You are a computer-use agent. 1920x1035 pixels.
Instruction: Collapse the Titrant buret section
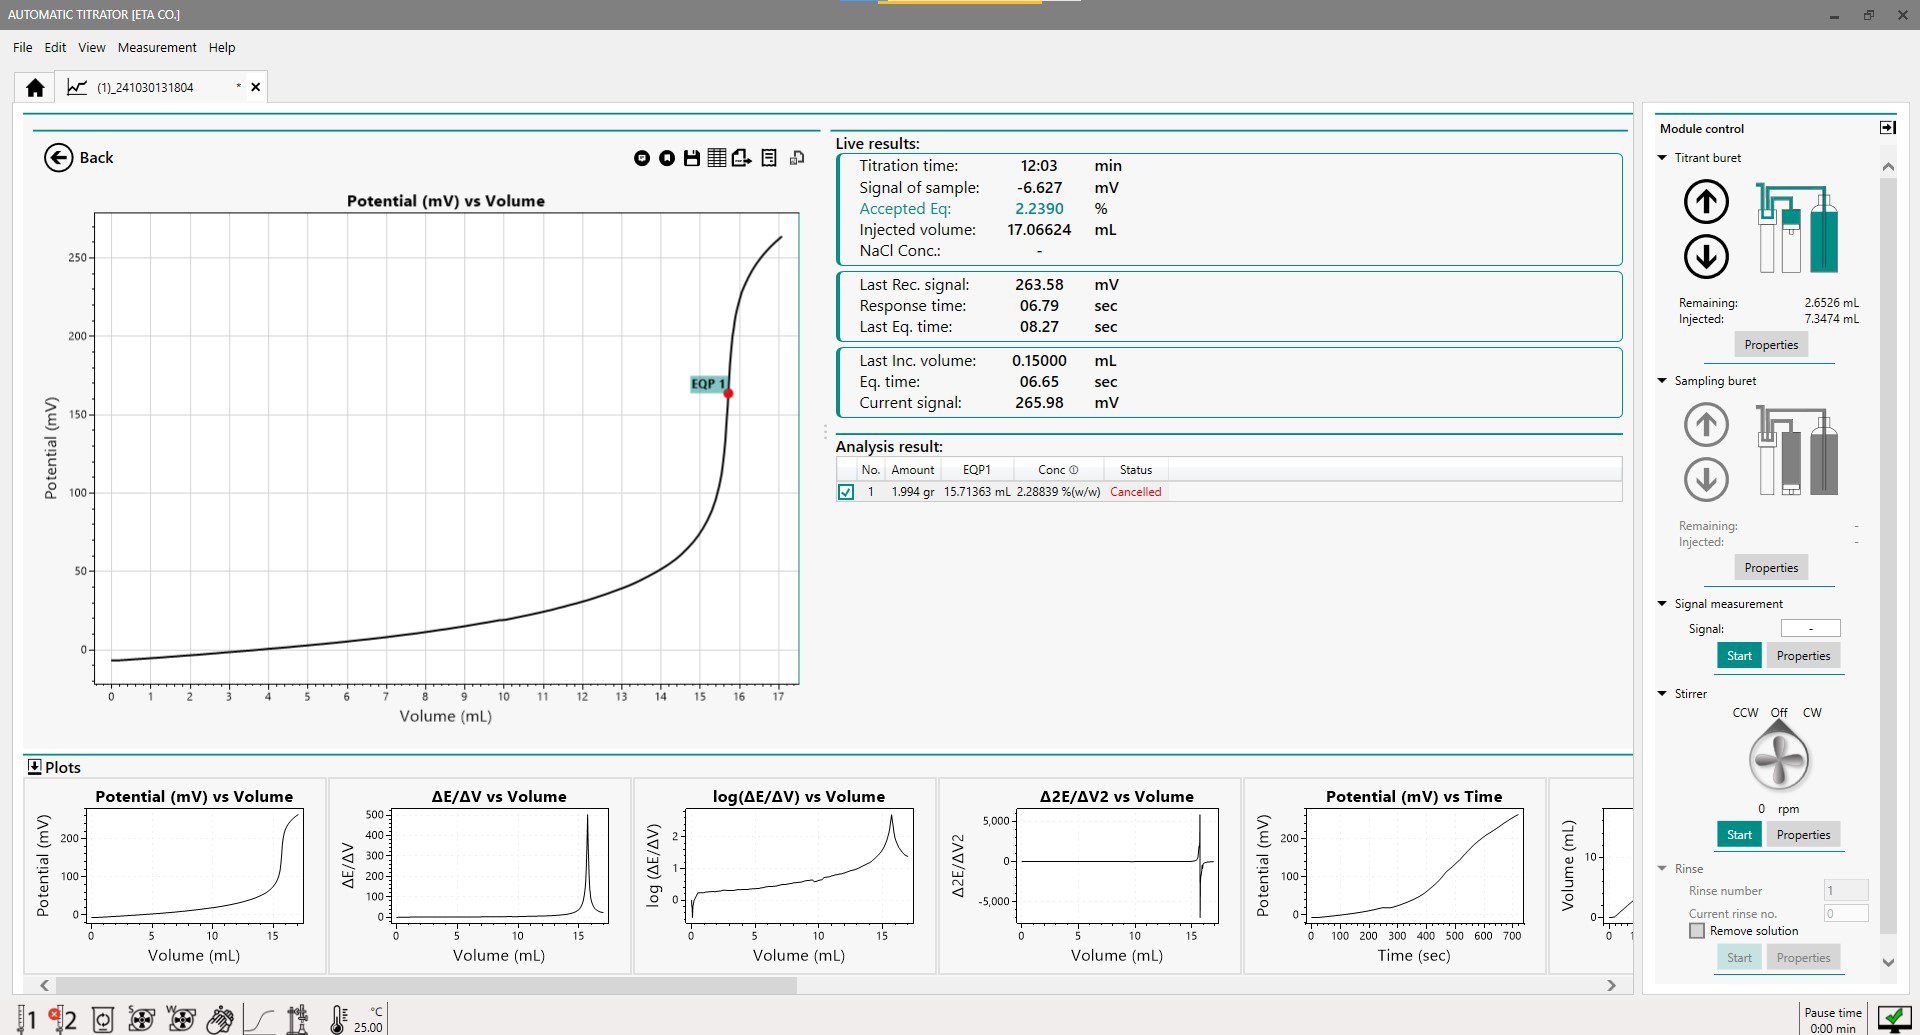pyautogui.click(x=1662, y=158)
